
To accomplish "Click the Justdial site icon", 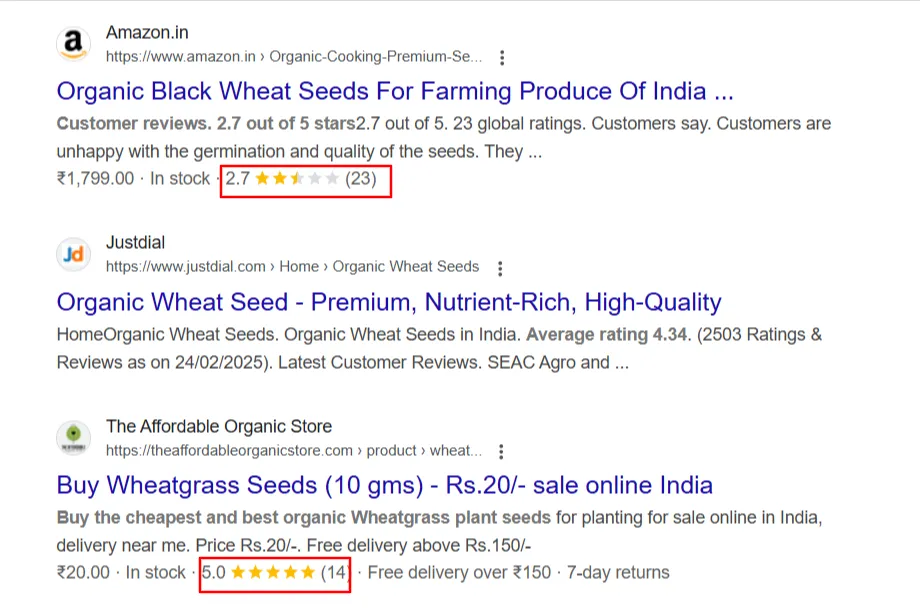I will pos(72,254).
